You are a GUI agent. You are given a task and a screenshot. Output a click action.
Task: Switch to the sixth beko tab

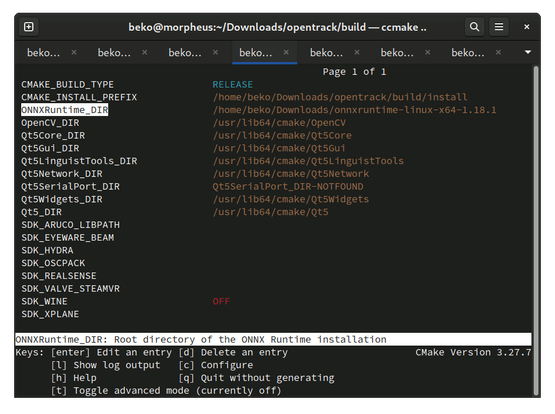coord(397,53)
